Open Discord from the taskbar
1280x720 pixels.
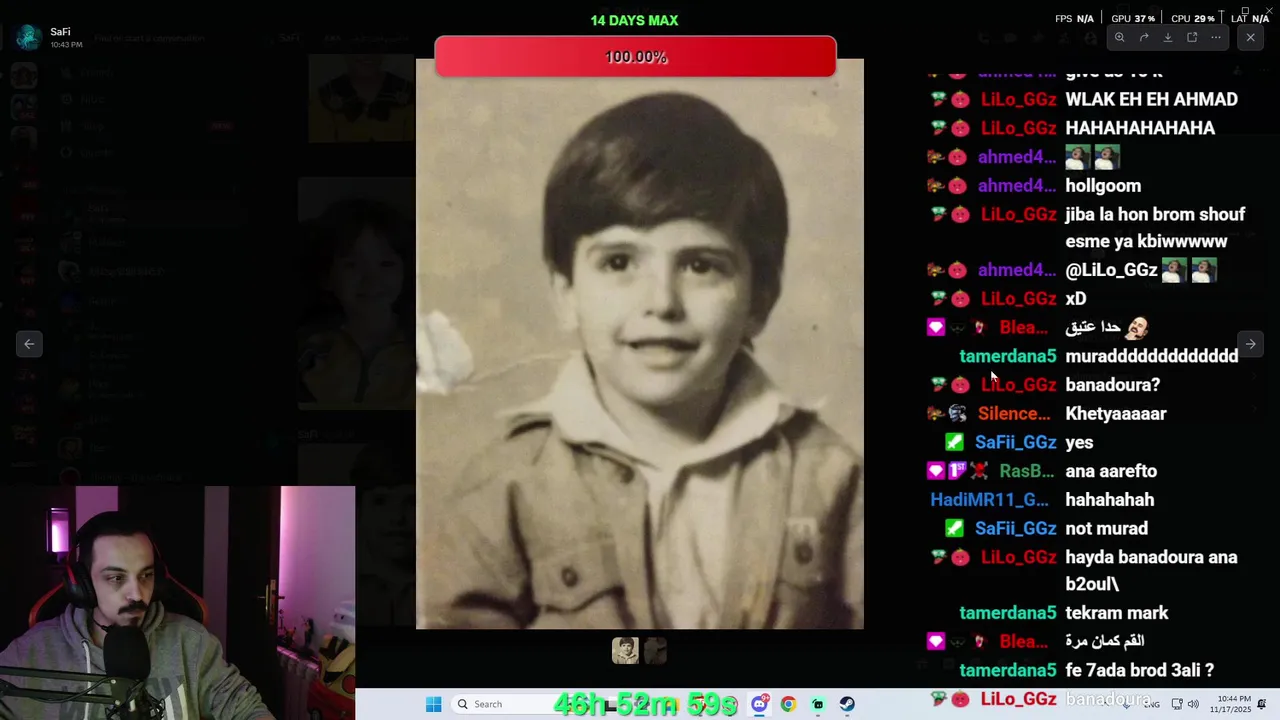pyautogui.click(x=760, y=704)
